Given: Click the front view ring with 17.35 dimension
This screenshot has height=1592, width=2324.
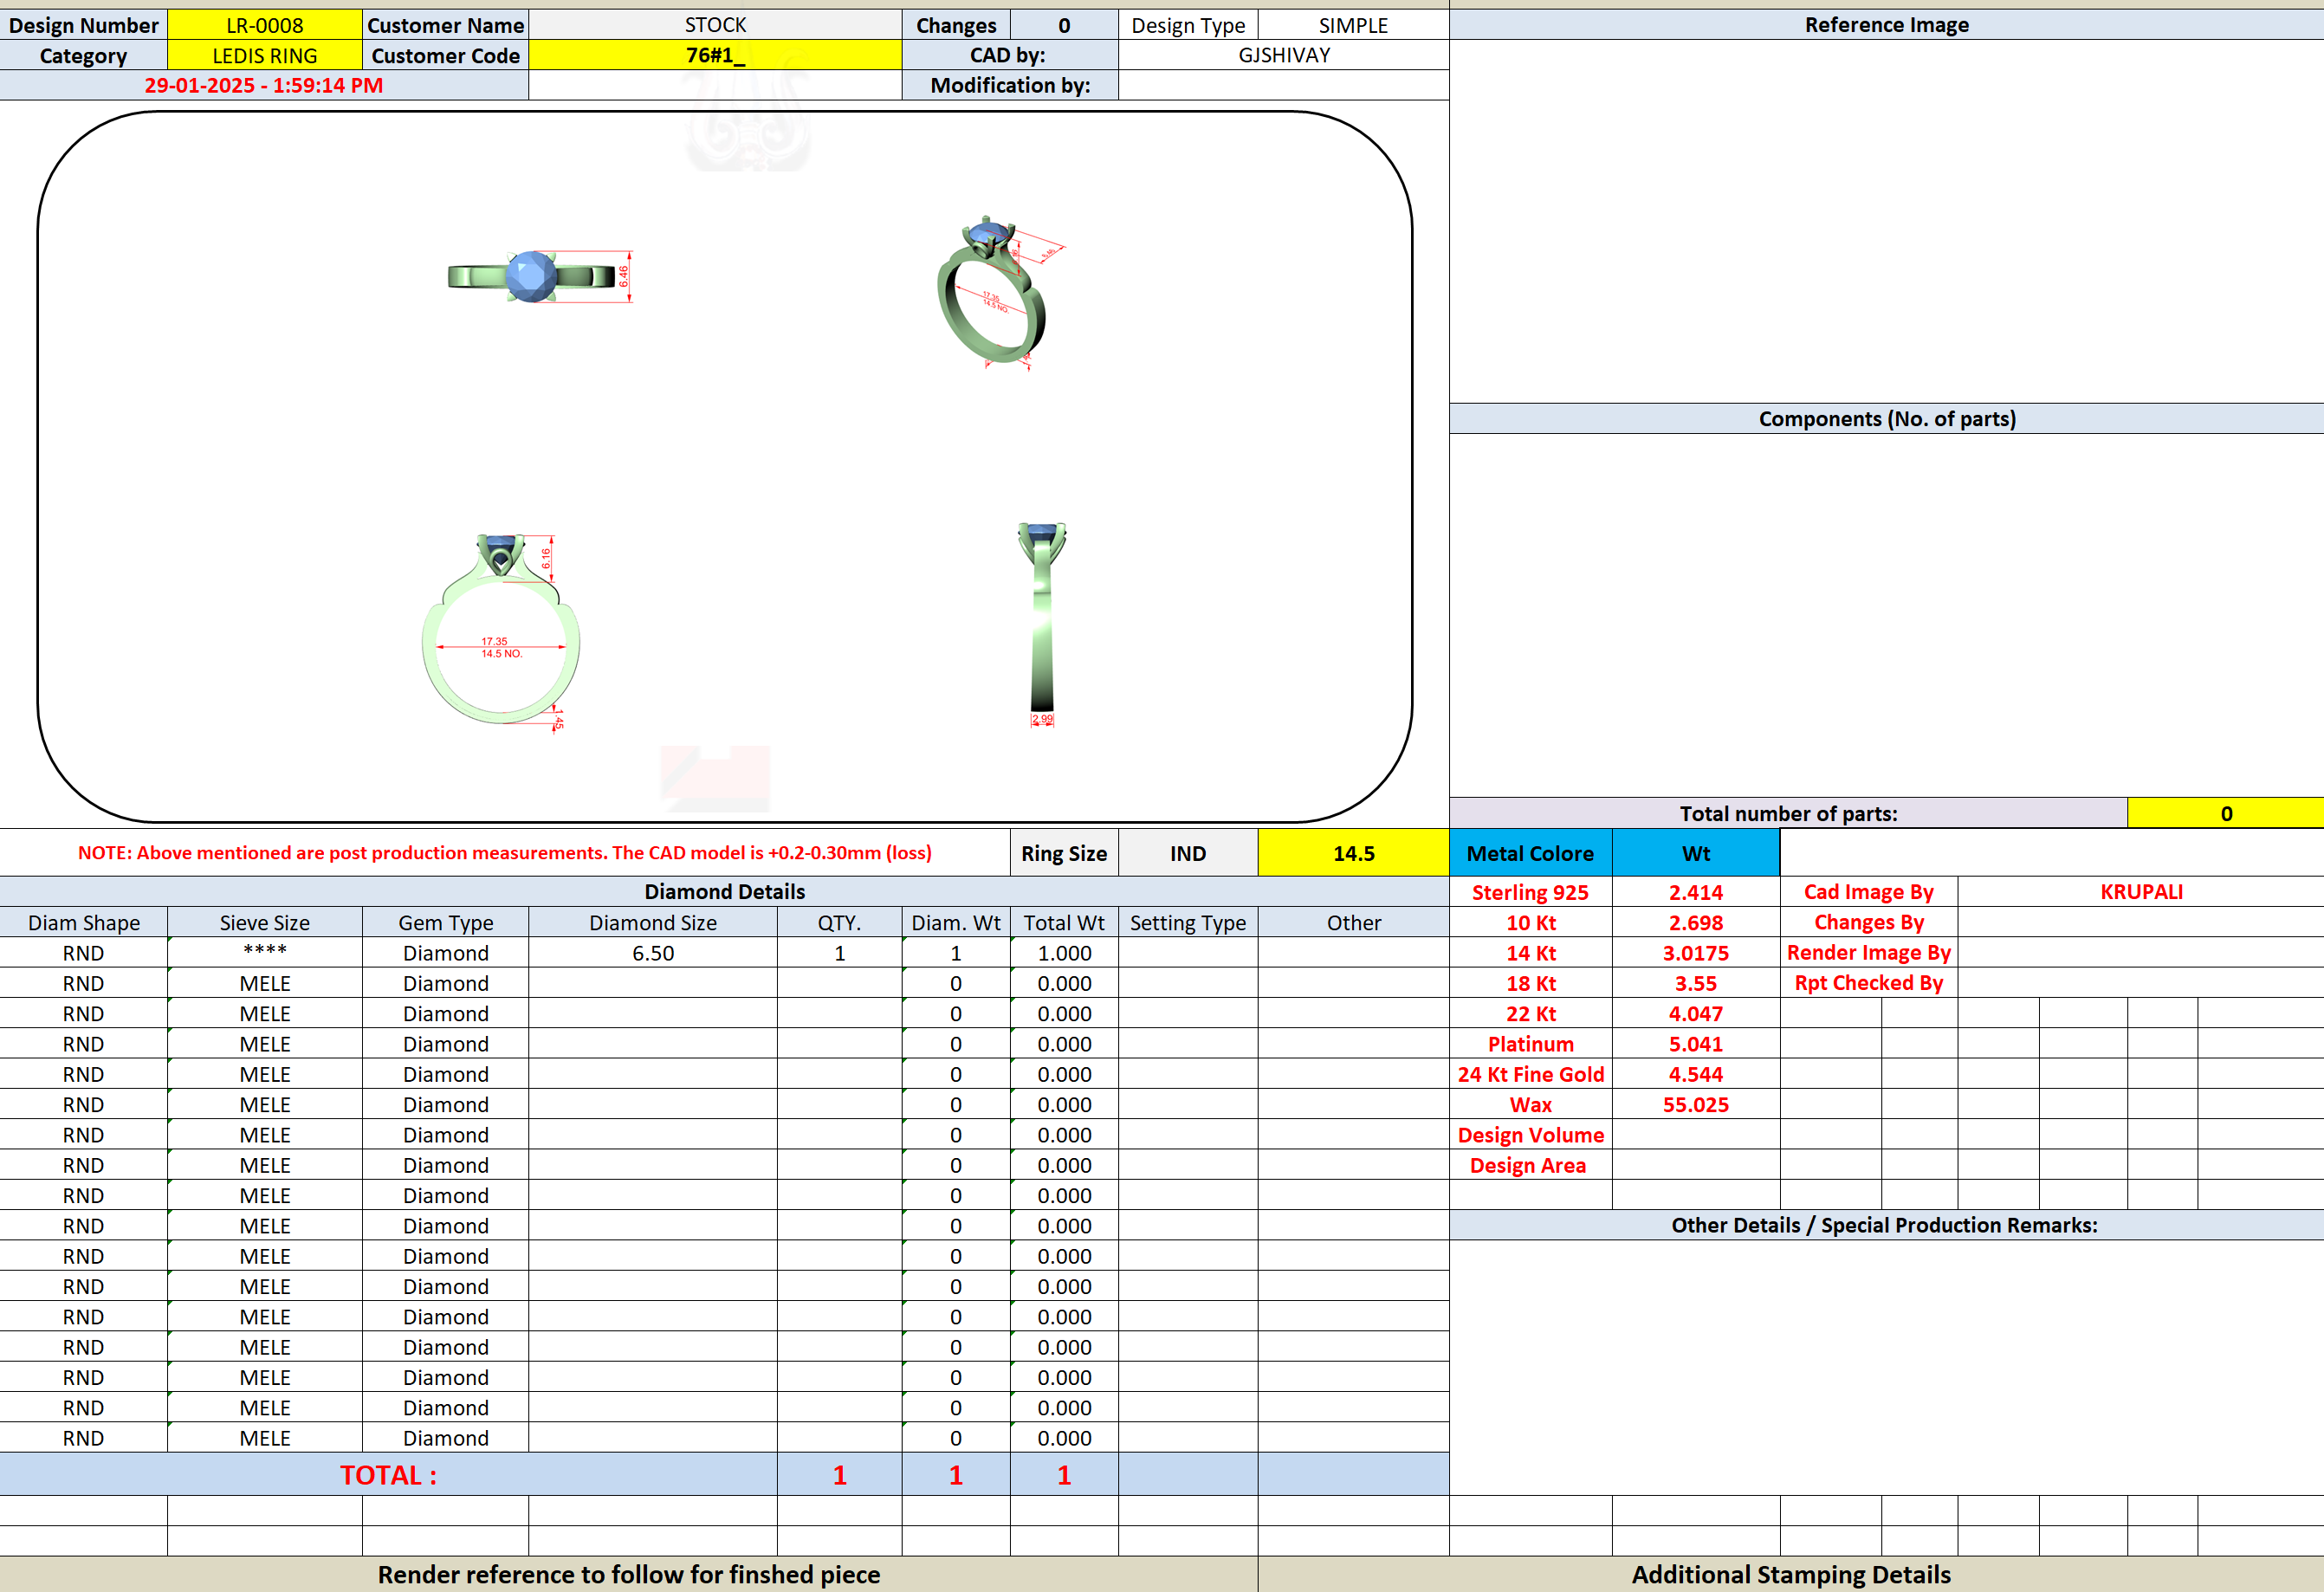Looking at the screenshot, I should coord(501,632).
